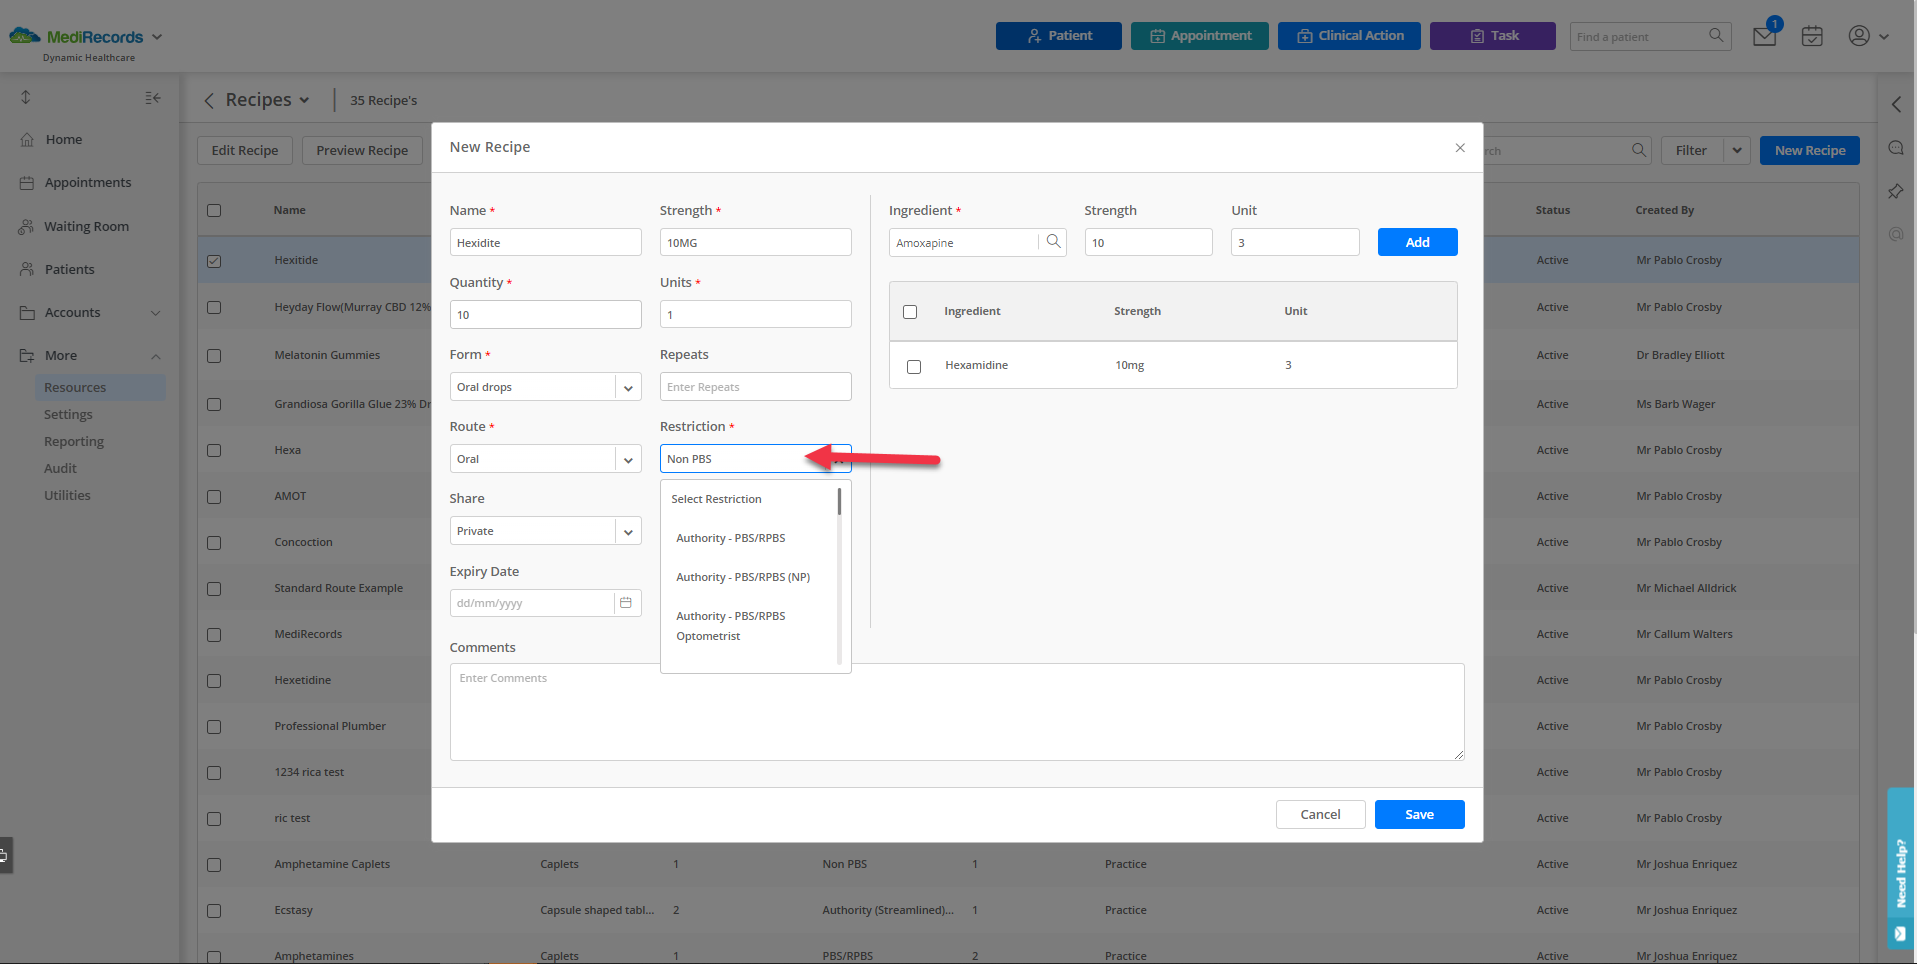Open the chat bubble icon in right sidebar
Image resolution: width=1917 pixels, height=964 pixels.
[x=1895, y=147]
